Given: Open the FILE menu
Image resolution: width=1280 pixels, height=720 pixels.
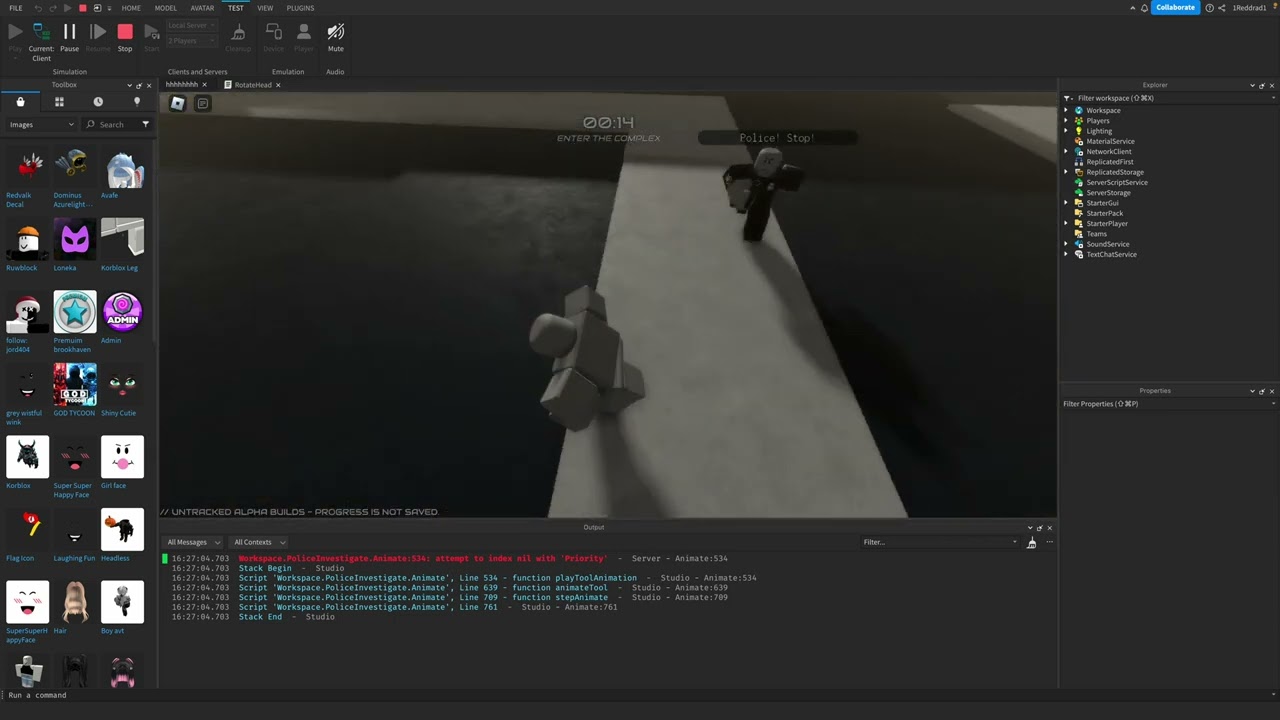Looking at the screenshot, I should (x=16, y=8).
